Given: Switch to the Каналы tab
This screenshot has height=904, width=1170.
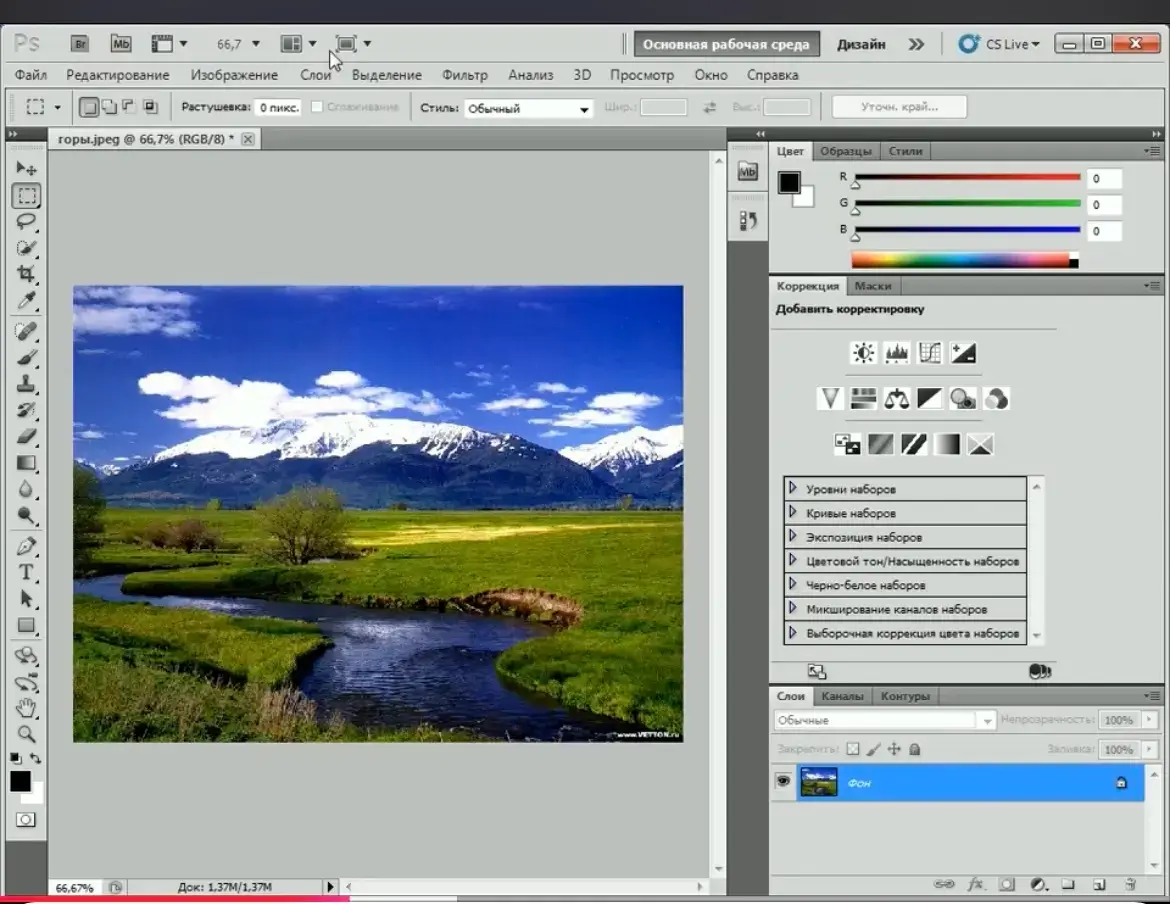Looking at the screenshot, I should coord(842,696).
